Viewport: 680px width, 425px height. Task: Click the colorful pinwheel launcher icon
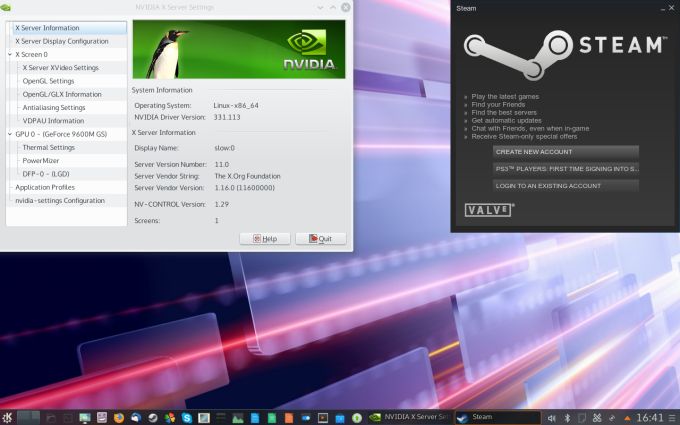click(x=170, y=418)
